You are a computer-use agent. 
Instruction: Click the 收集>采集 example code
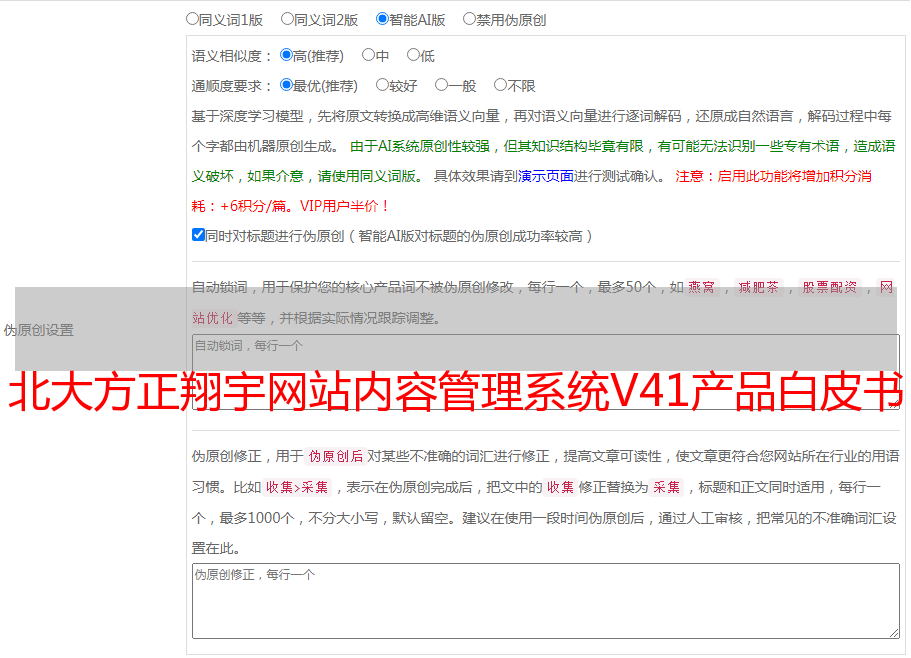point(297,487)
